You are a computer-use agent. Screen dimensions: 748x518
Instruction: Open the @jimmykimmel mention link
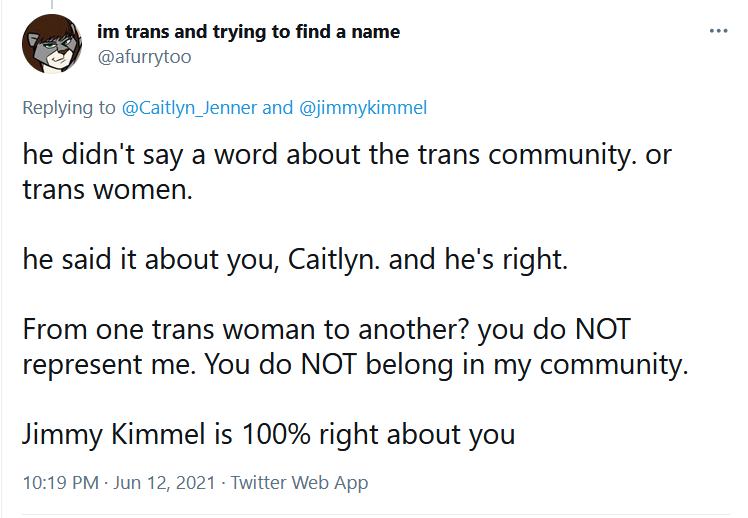coord(363,108)
